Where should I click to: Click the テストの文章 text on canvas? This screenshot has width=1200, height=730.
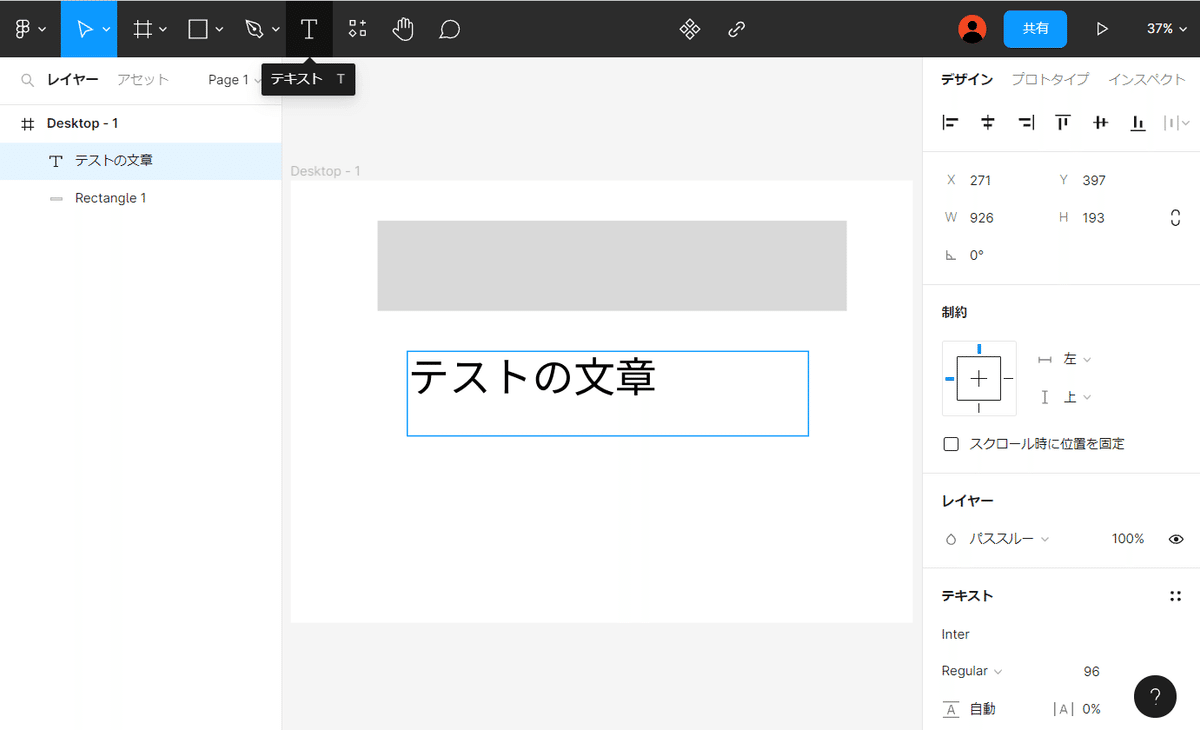tap(533, 378)
